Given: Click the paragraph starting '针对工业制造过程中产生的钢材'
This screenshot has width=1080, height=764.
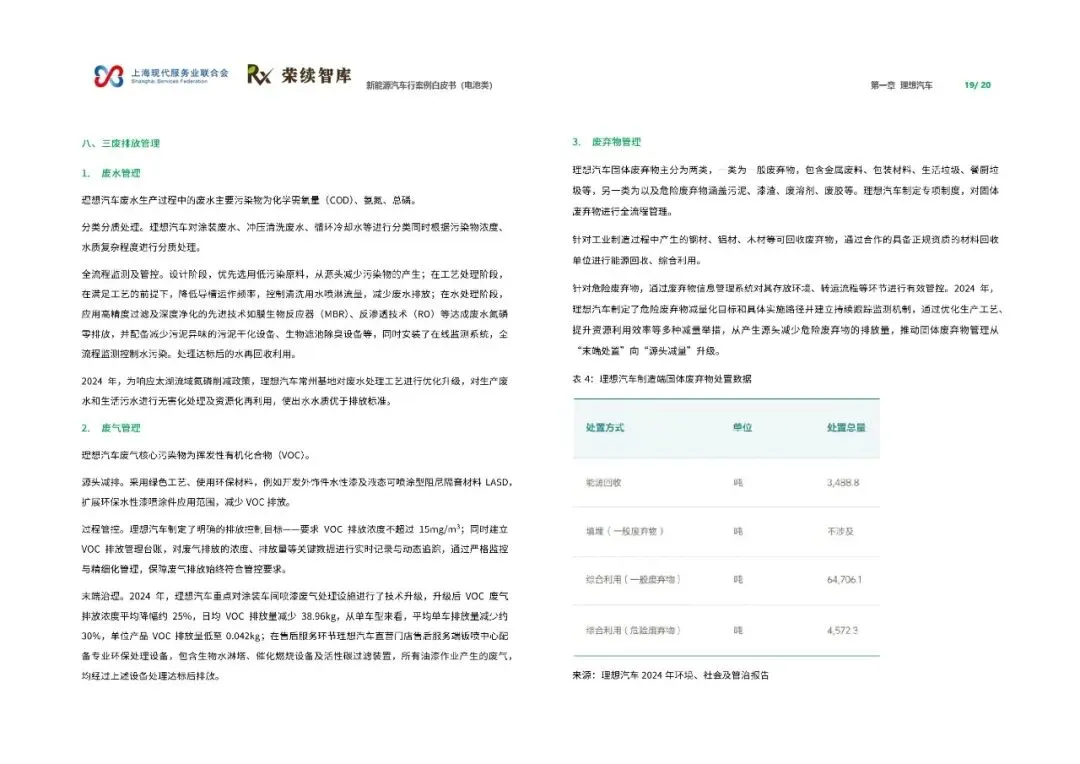Looking at the screenshot, I should click(785, 250).
